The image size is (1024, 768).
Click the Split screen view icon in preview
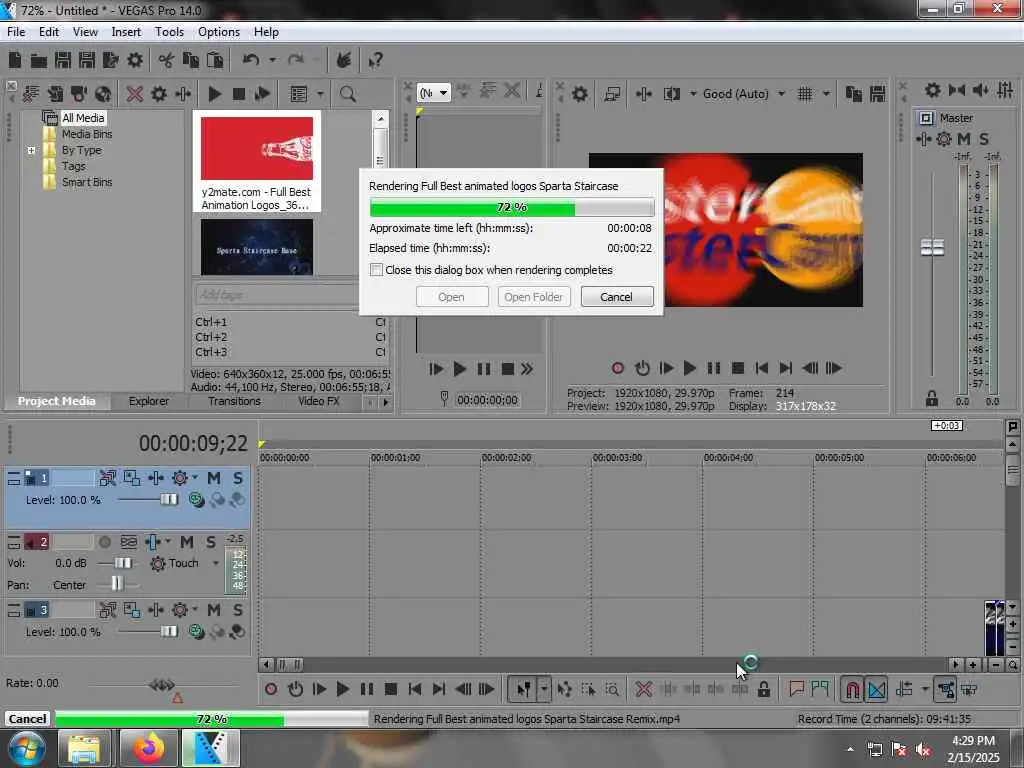click(x=671, y=94)
